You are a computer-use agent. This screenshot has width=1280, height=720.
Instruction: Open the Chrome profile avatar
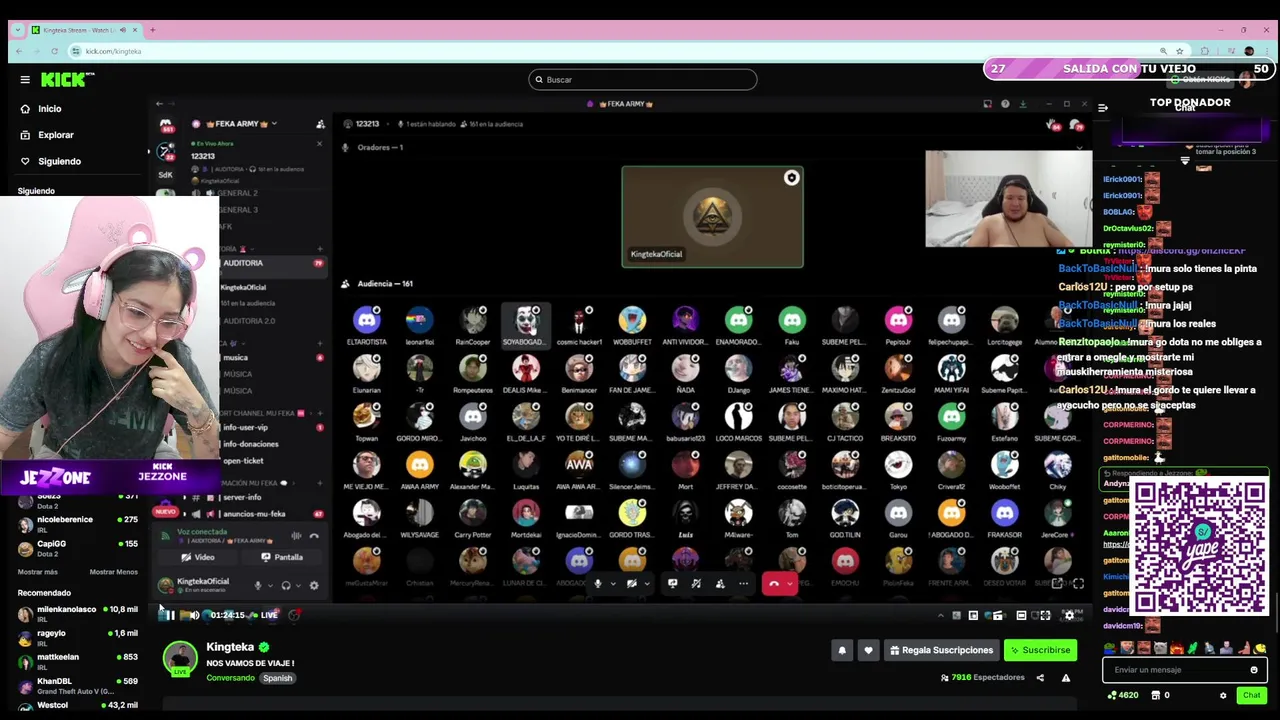click(x=1249, y=51)
